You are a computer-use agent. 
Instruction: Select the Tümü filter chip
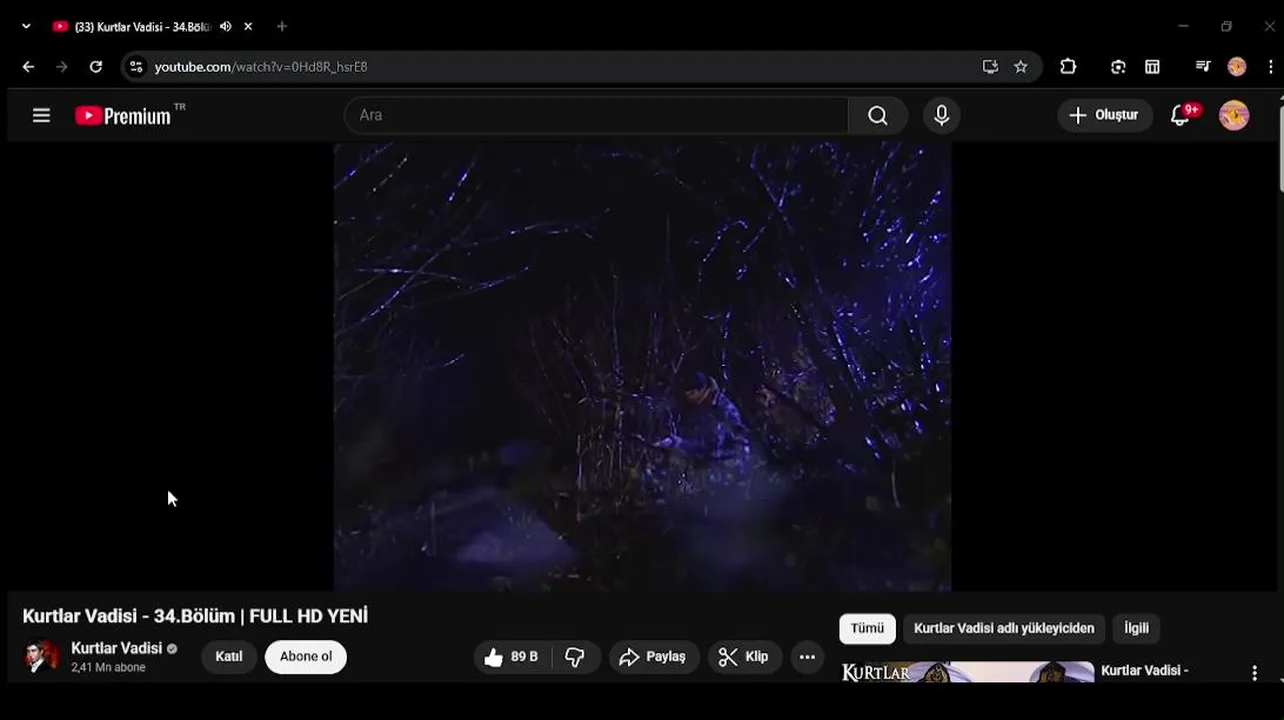pyautogui.click(x=867, y=628)
